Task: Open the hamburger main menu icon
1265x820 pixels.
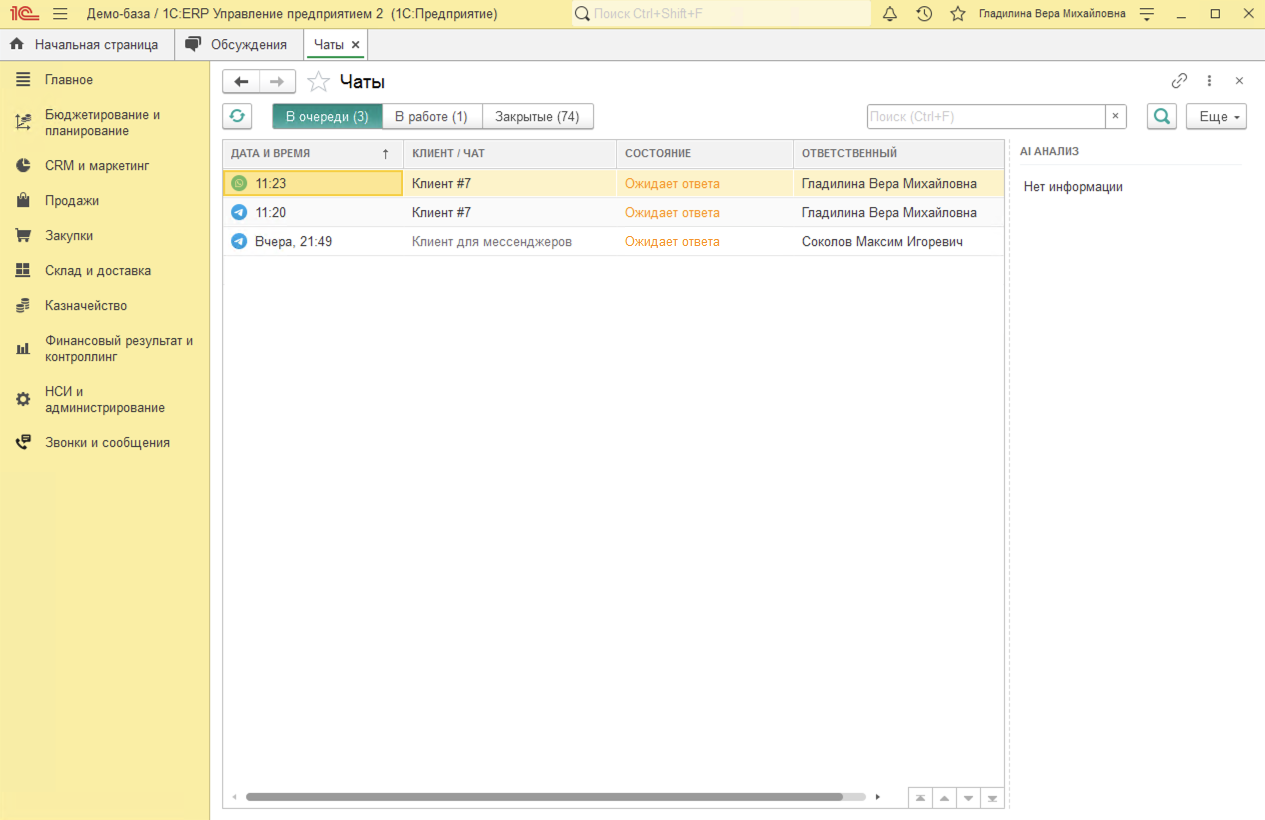Action: (60, 14)
